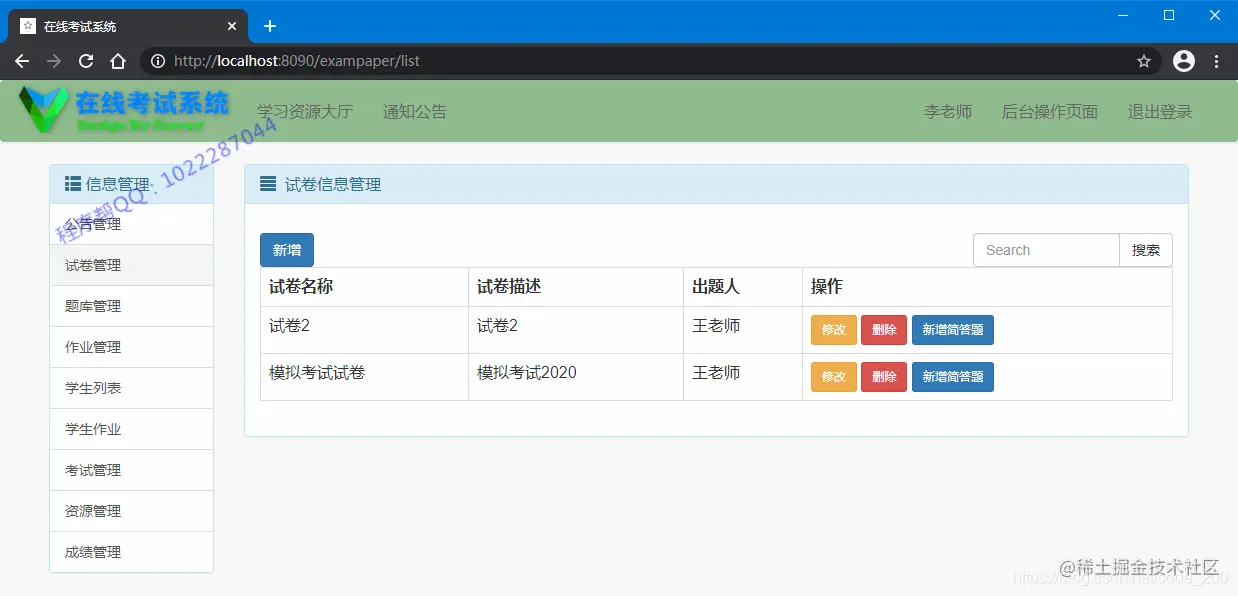Image resolution: width=1238 pixels, height=596 pixels.
Task: Click 退出登录 to log out
Action: tap(1159, 111)
